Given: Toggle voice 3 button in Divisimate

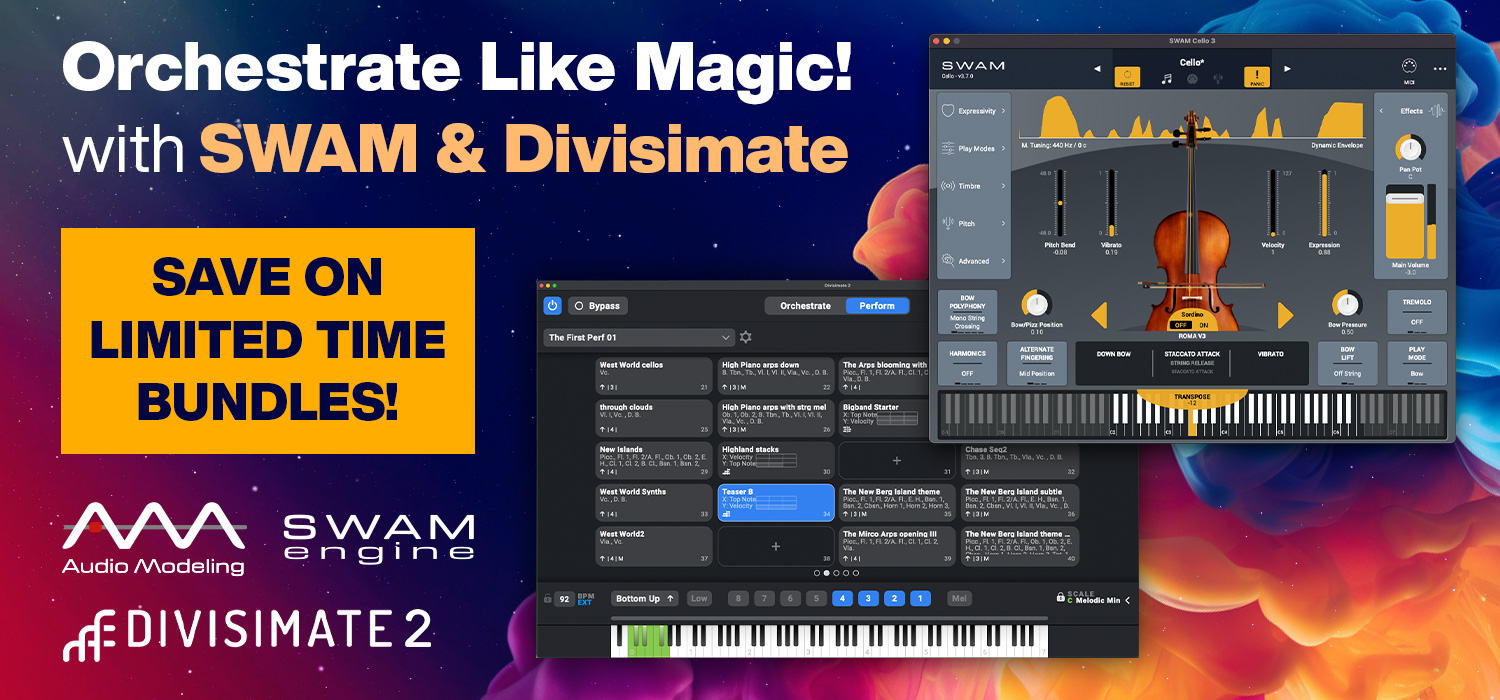Looking at the screenshot, I should point(868,599).
